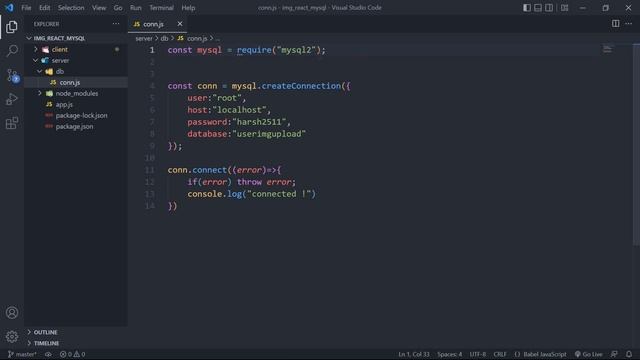
Task: Toggle the bottom panel
Action: (x=538, y=8)
